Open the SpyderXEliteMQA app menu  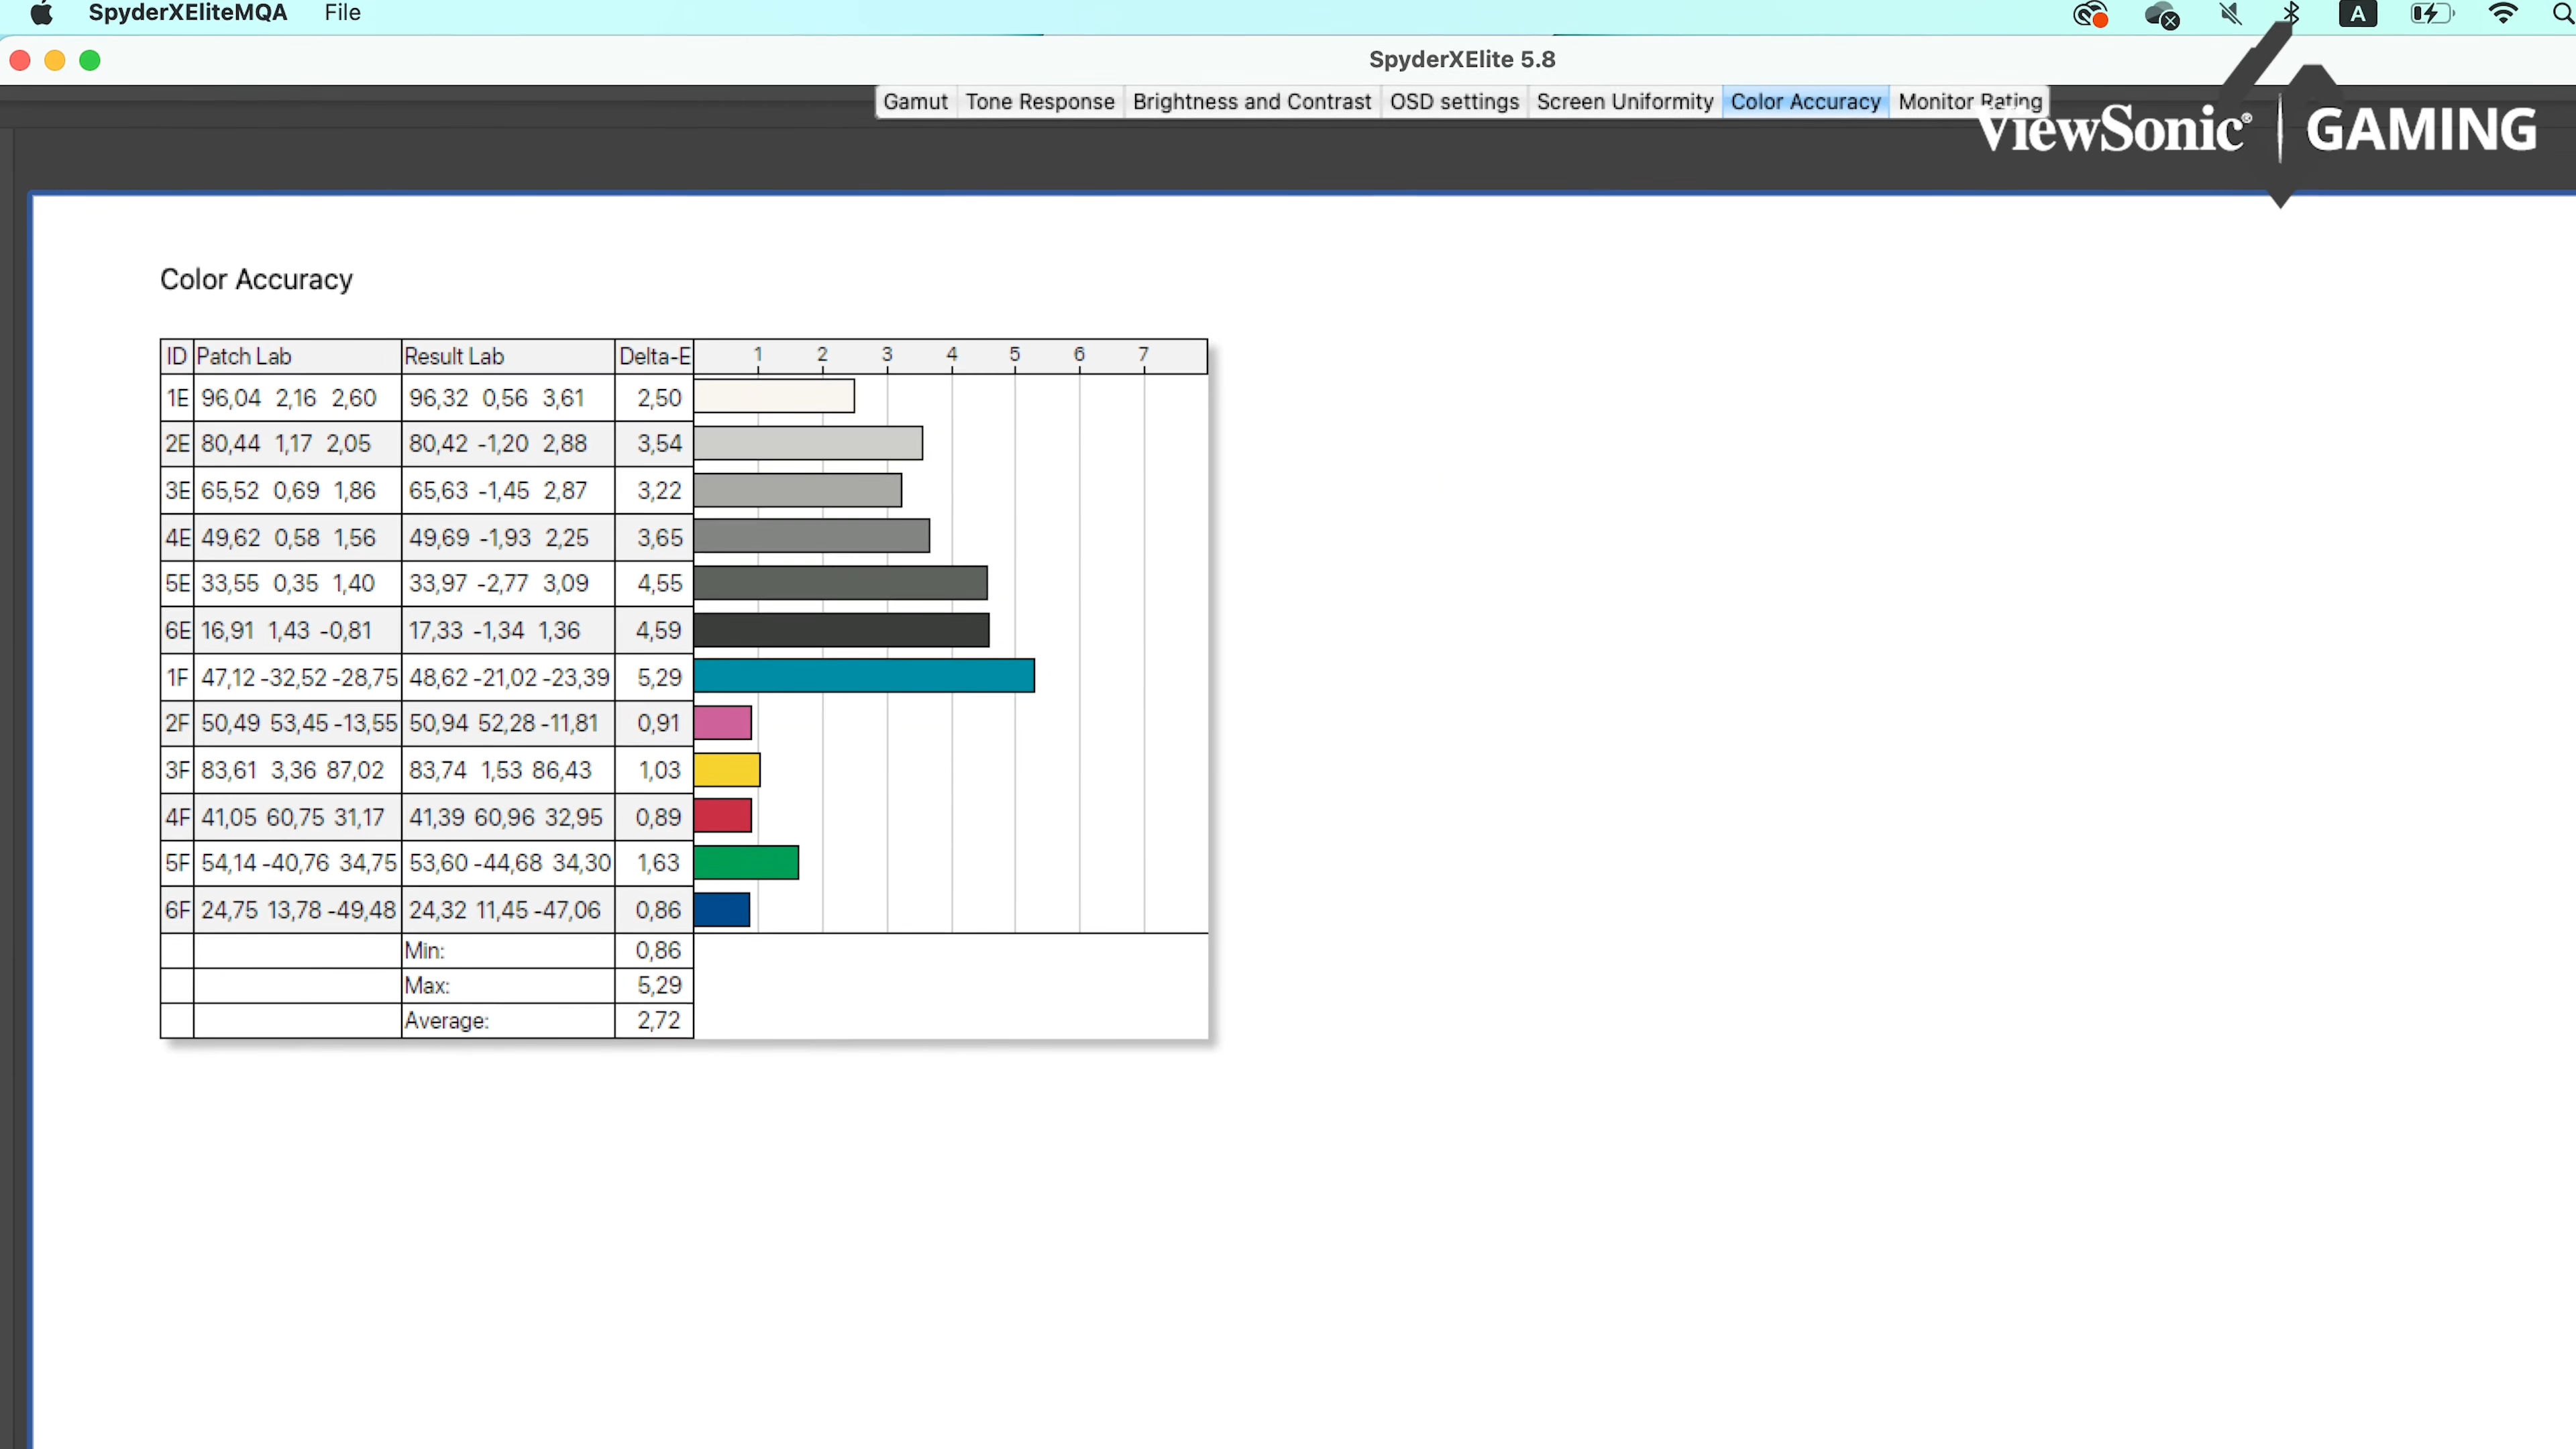point(187,13)
